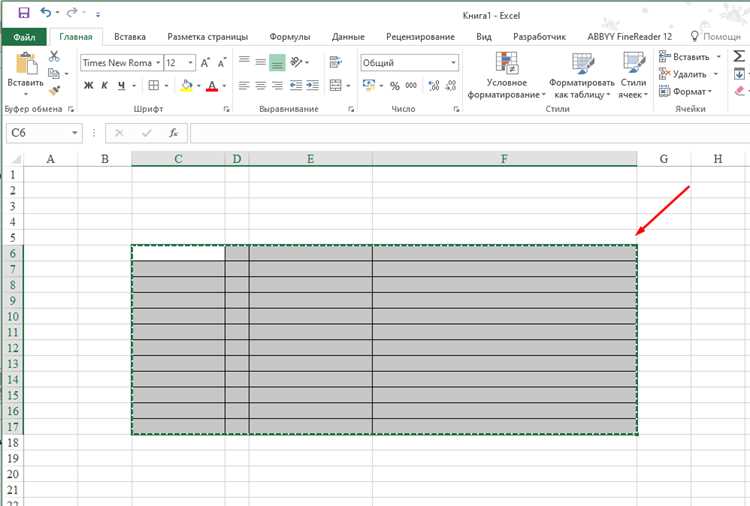750x506 pixels.
Task: Click the text orientation icon
Action: [x=296, y=62]
